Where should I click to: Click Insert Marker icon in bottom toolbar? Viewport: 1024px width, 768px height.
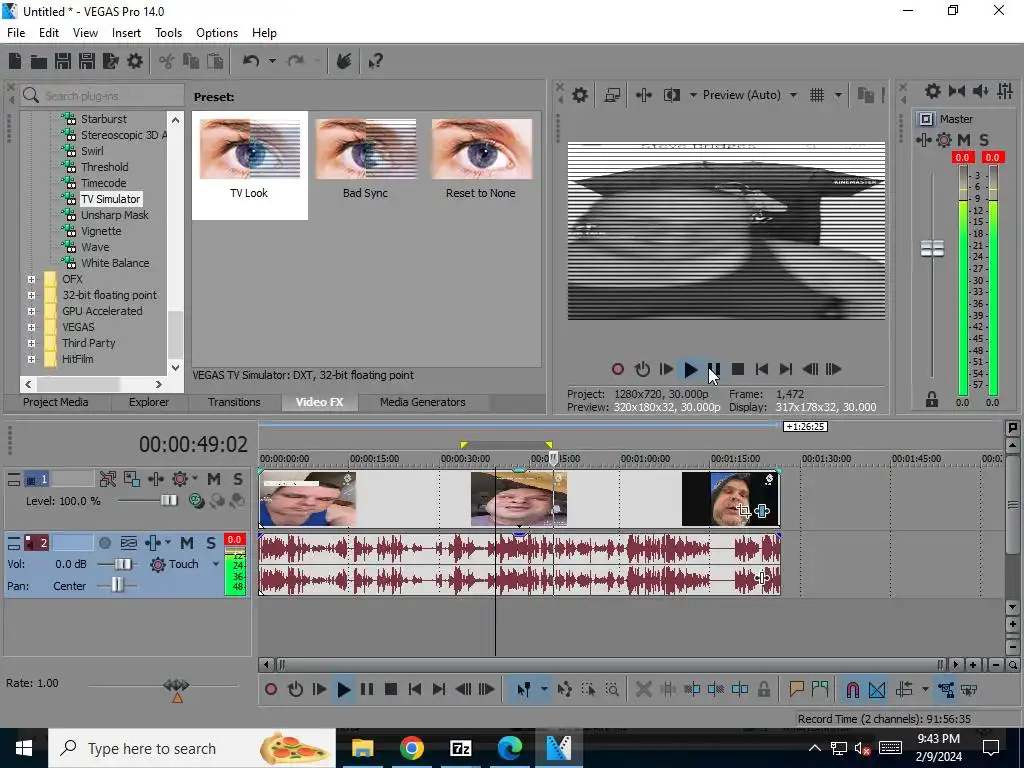tap(796, 689)
